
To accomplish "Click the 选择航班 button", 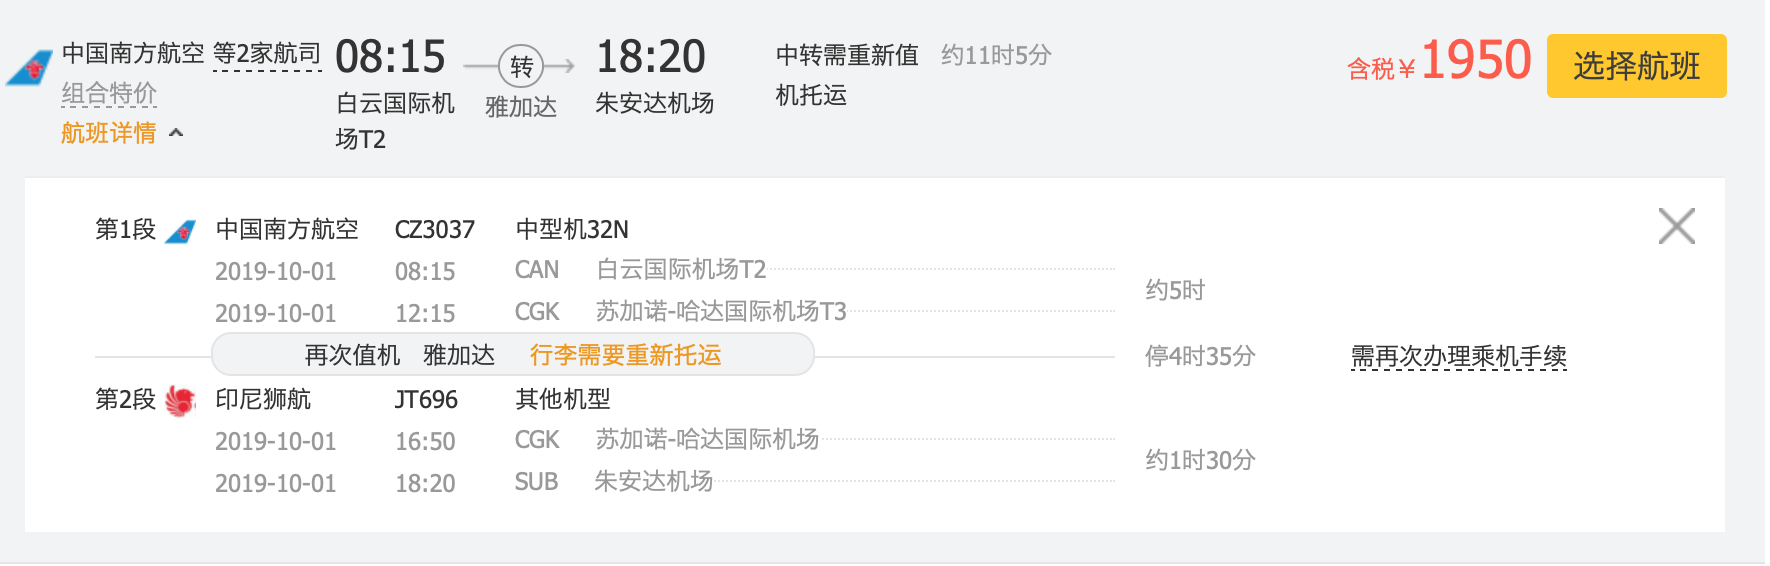I will coord(1636,66).
